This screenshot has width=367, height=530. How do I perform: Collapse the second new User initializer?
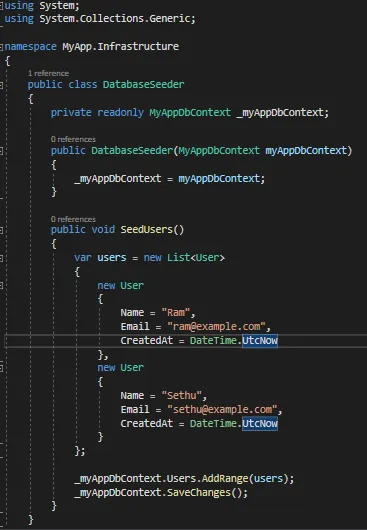point(1,368)
